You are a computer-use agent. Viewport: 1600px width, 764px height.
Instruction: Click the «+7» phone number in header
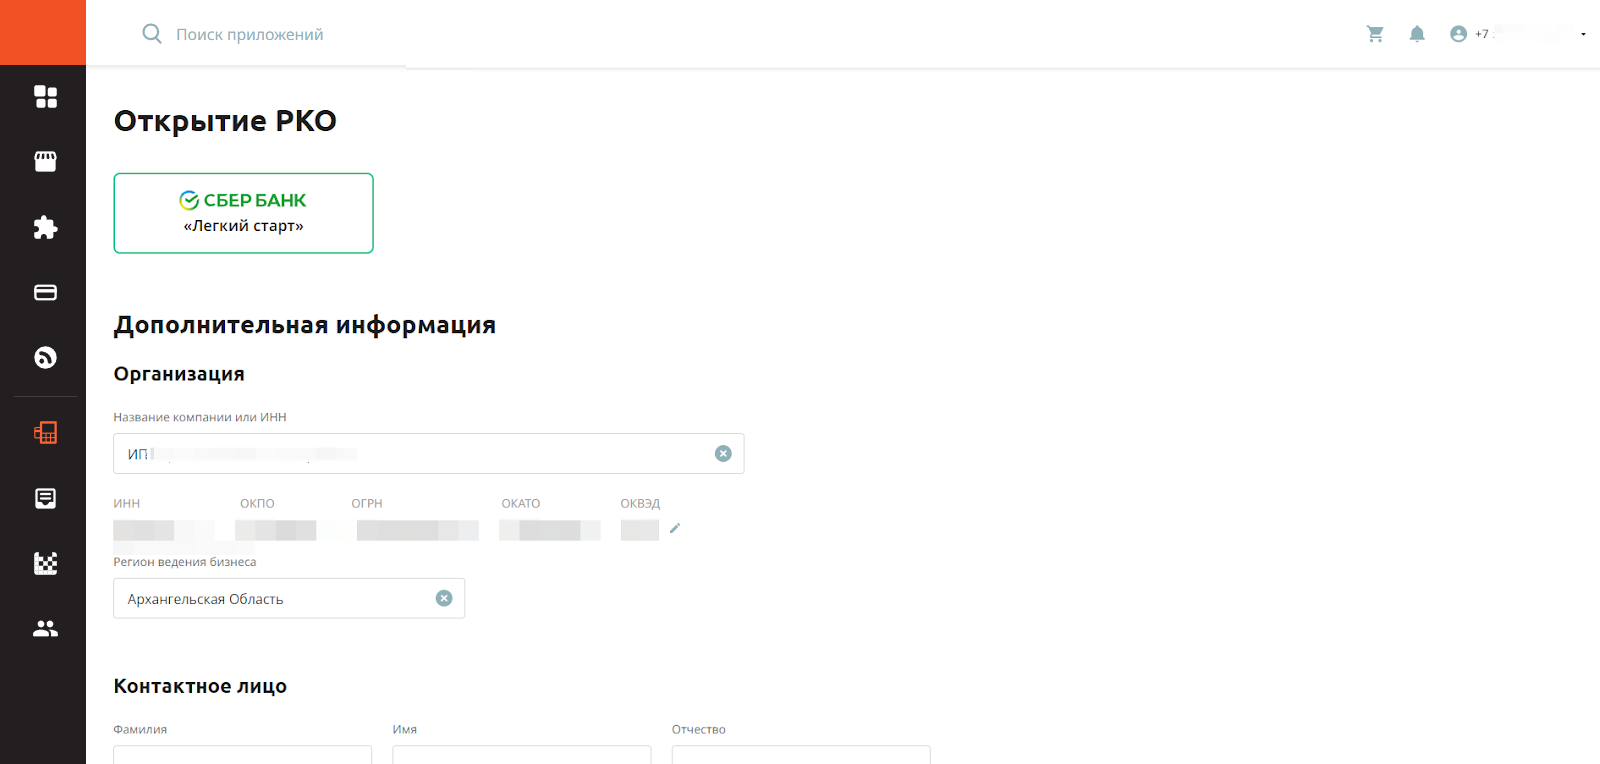point(1482,34)
